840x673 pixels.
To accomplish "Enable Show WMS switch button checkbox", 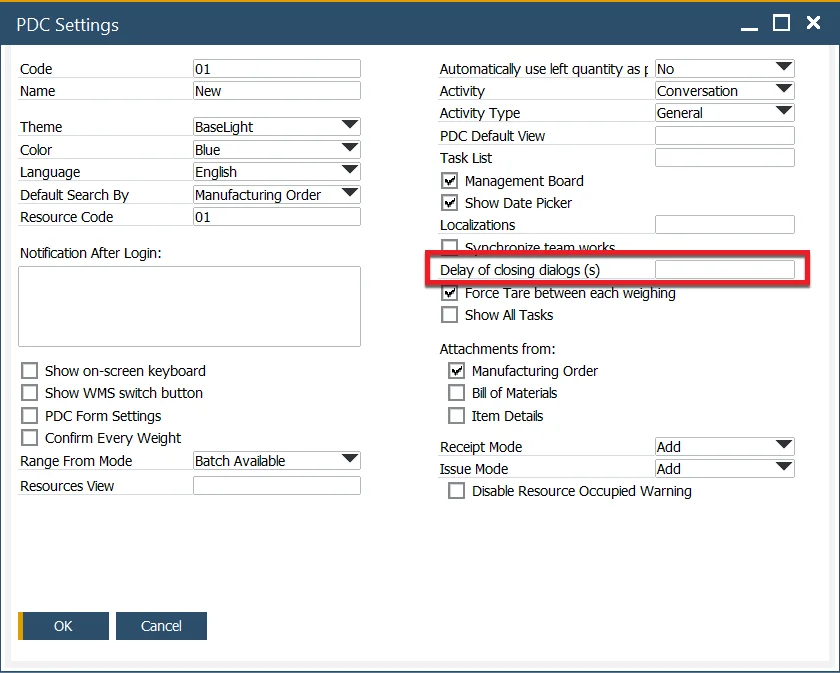I will [29, 393].
